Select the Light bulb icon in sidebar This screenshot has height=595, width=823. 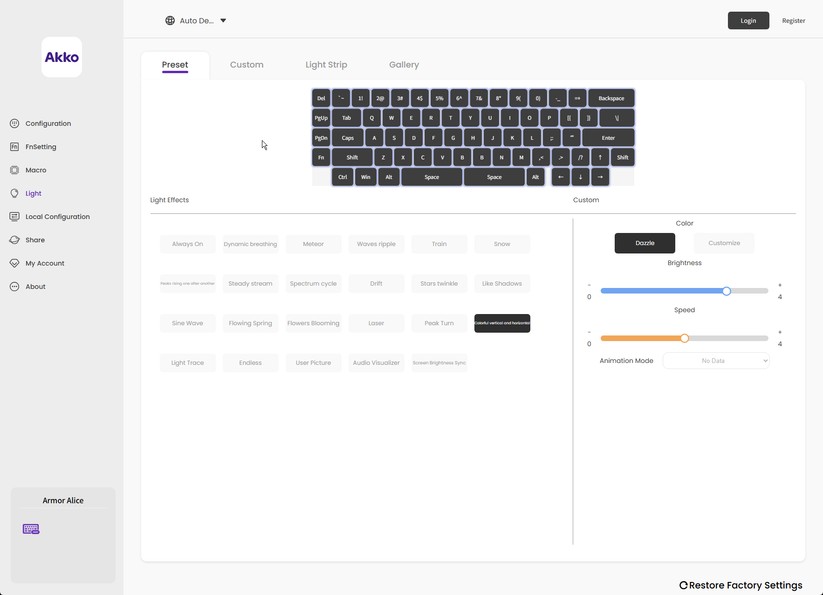click(x=14, y=193)
